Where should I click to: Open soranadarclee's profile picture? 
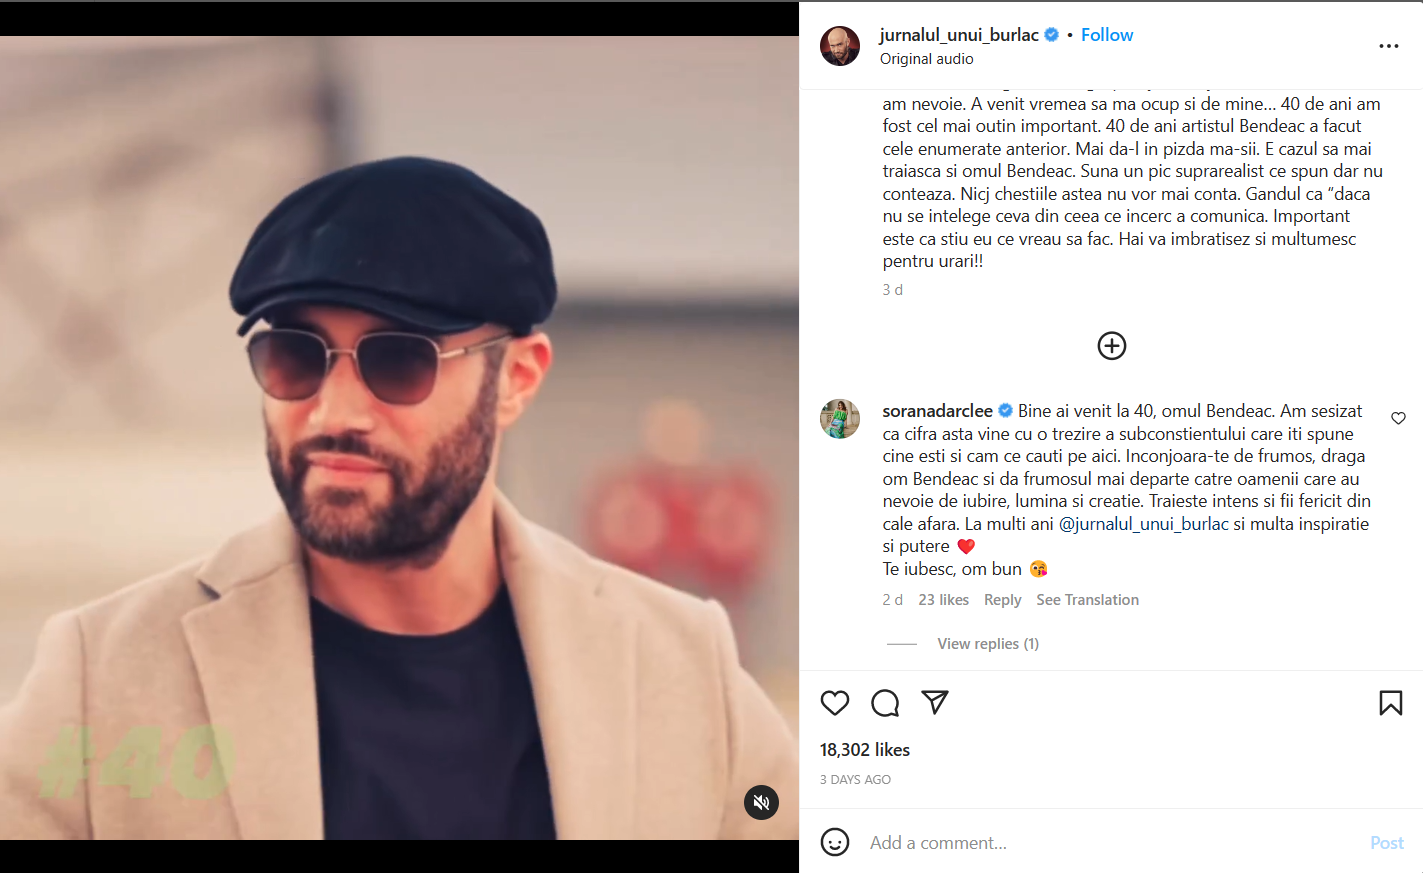coord(840,419)
